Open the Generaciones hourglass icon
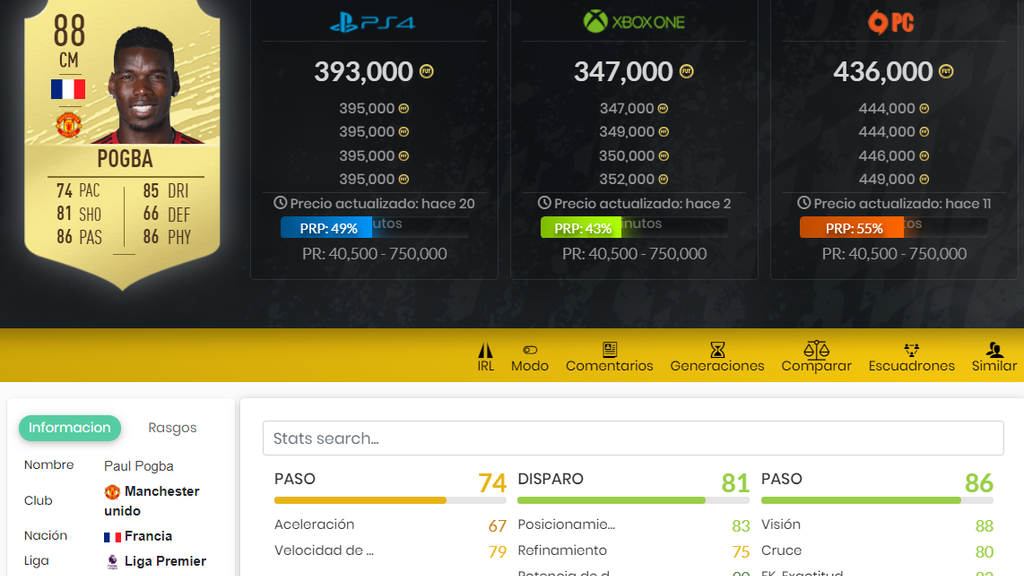 [717, 349]
